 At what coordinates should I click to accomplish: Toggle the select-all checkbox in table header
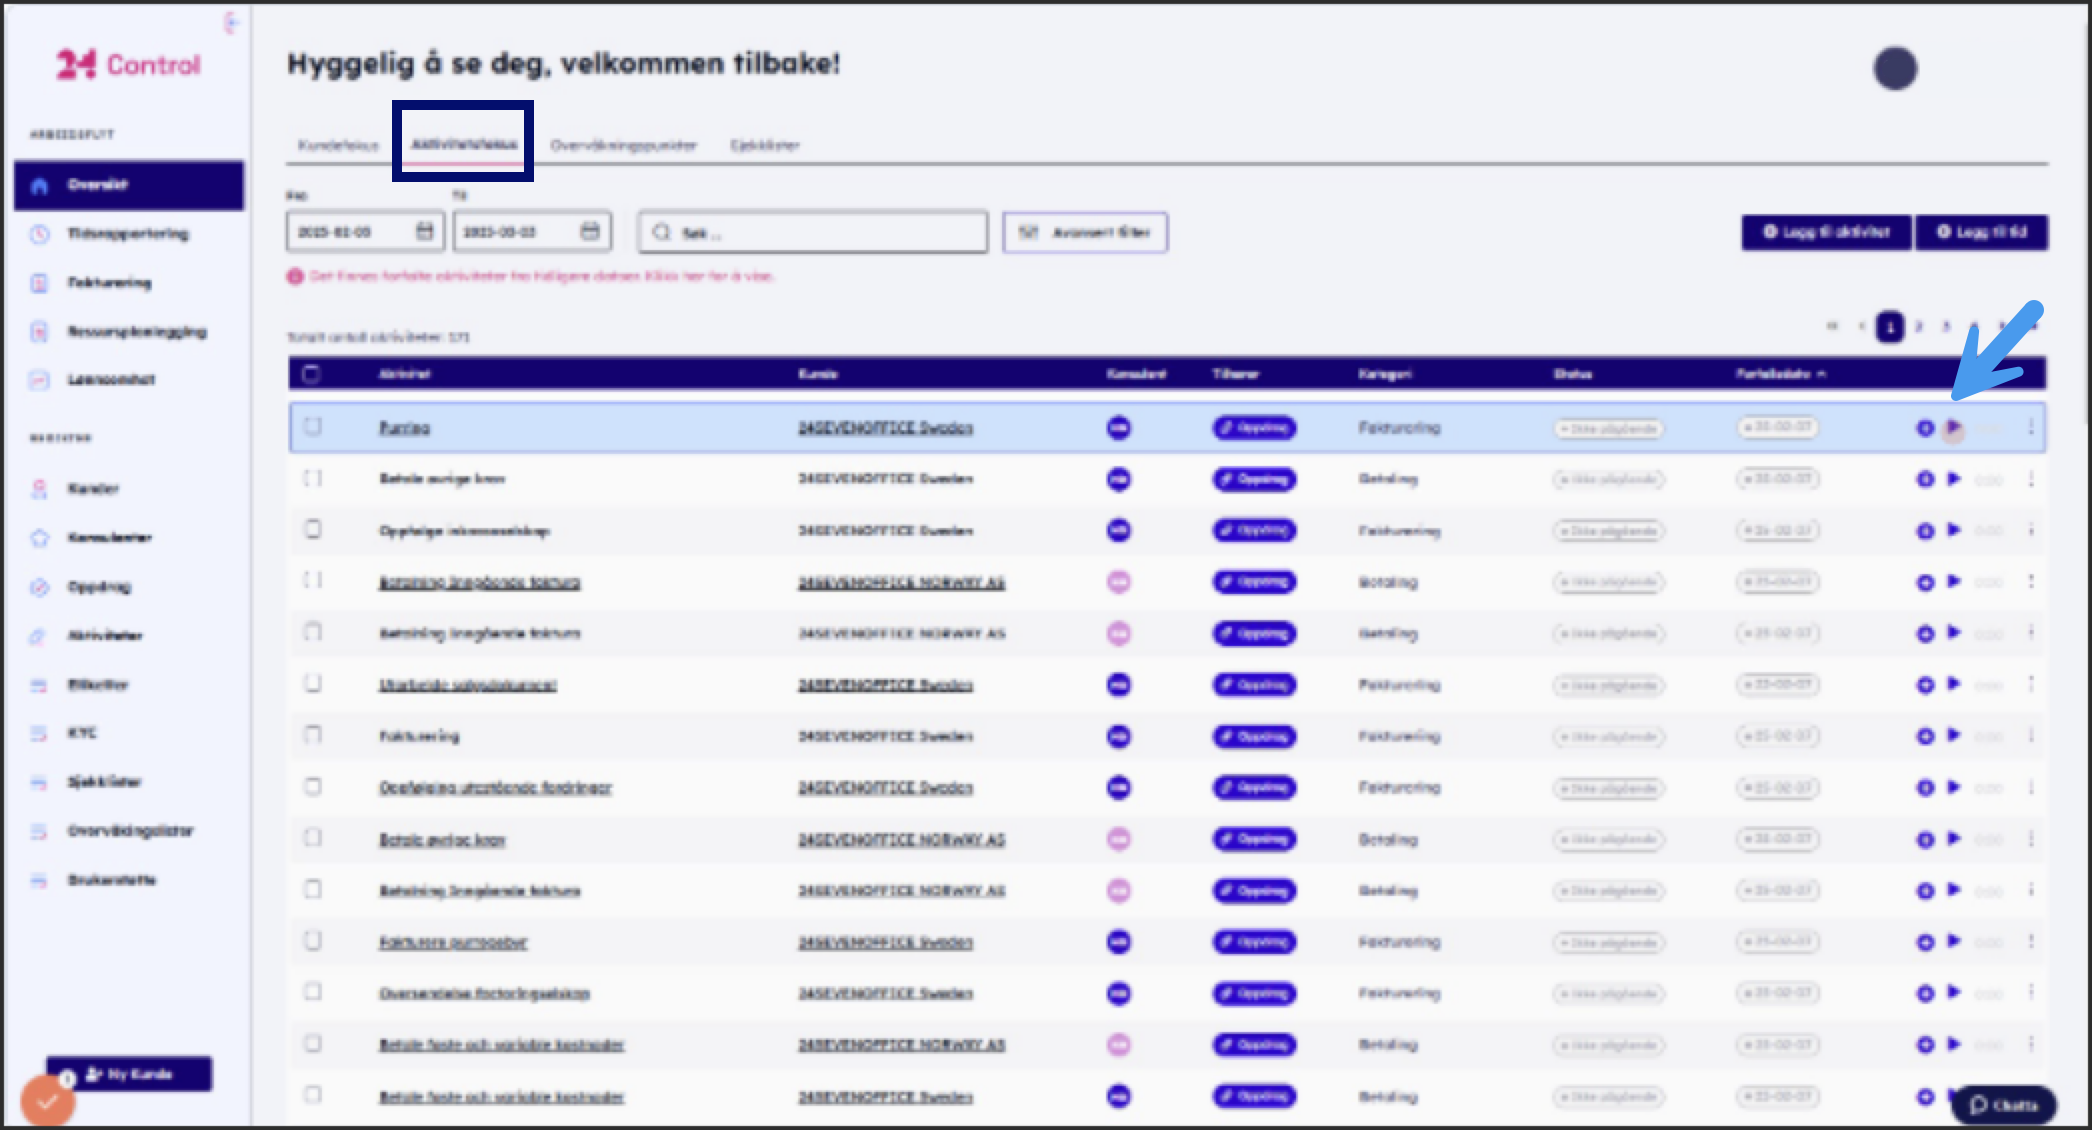pos(311,374)
